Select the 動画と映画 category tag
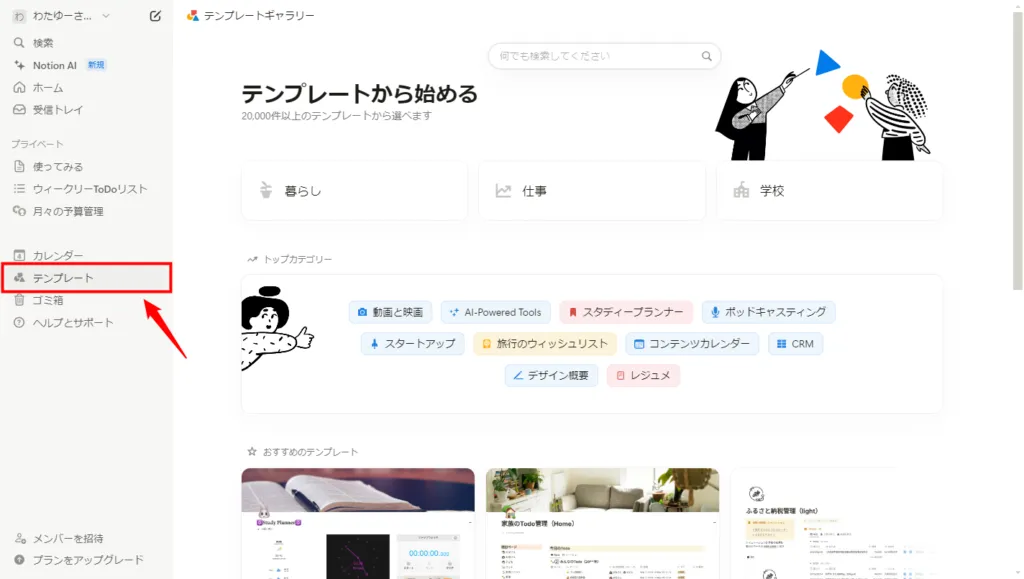 391,312
